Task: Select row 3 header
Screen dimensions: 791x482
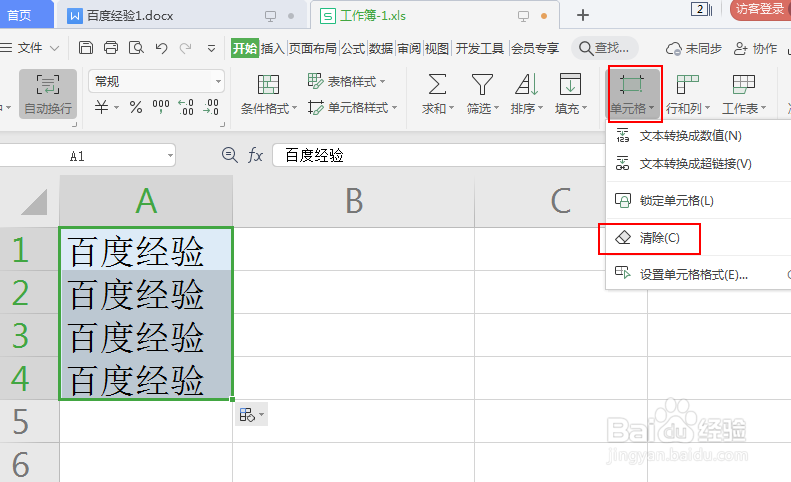Action: click(x=29, y=336)
